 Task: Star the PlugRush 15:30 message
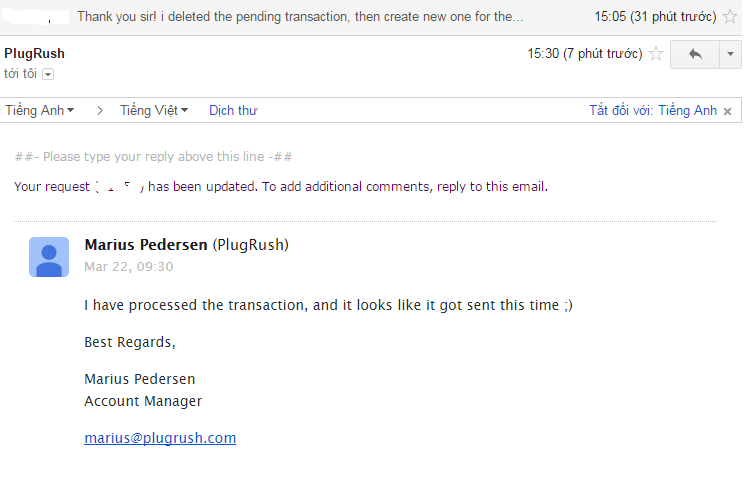point(656,54)
